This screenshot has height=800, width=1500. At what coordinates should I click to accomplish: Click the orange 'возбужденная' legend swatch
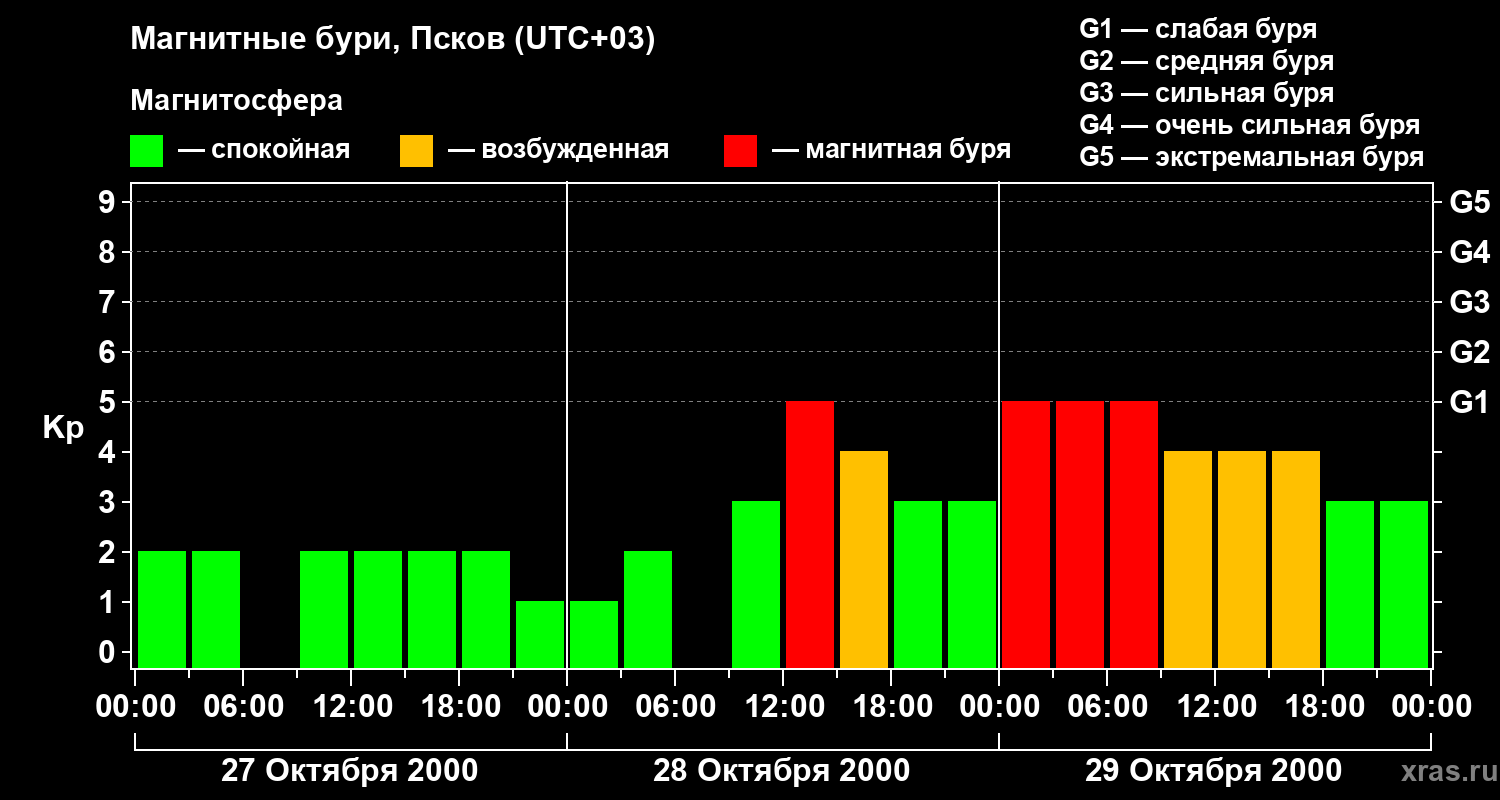tap(417, 151)
